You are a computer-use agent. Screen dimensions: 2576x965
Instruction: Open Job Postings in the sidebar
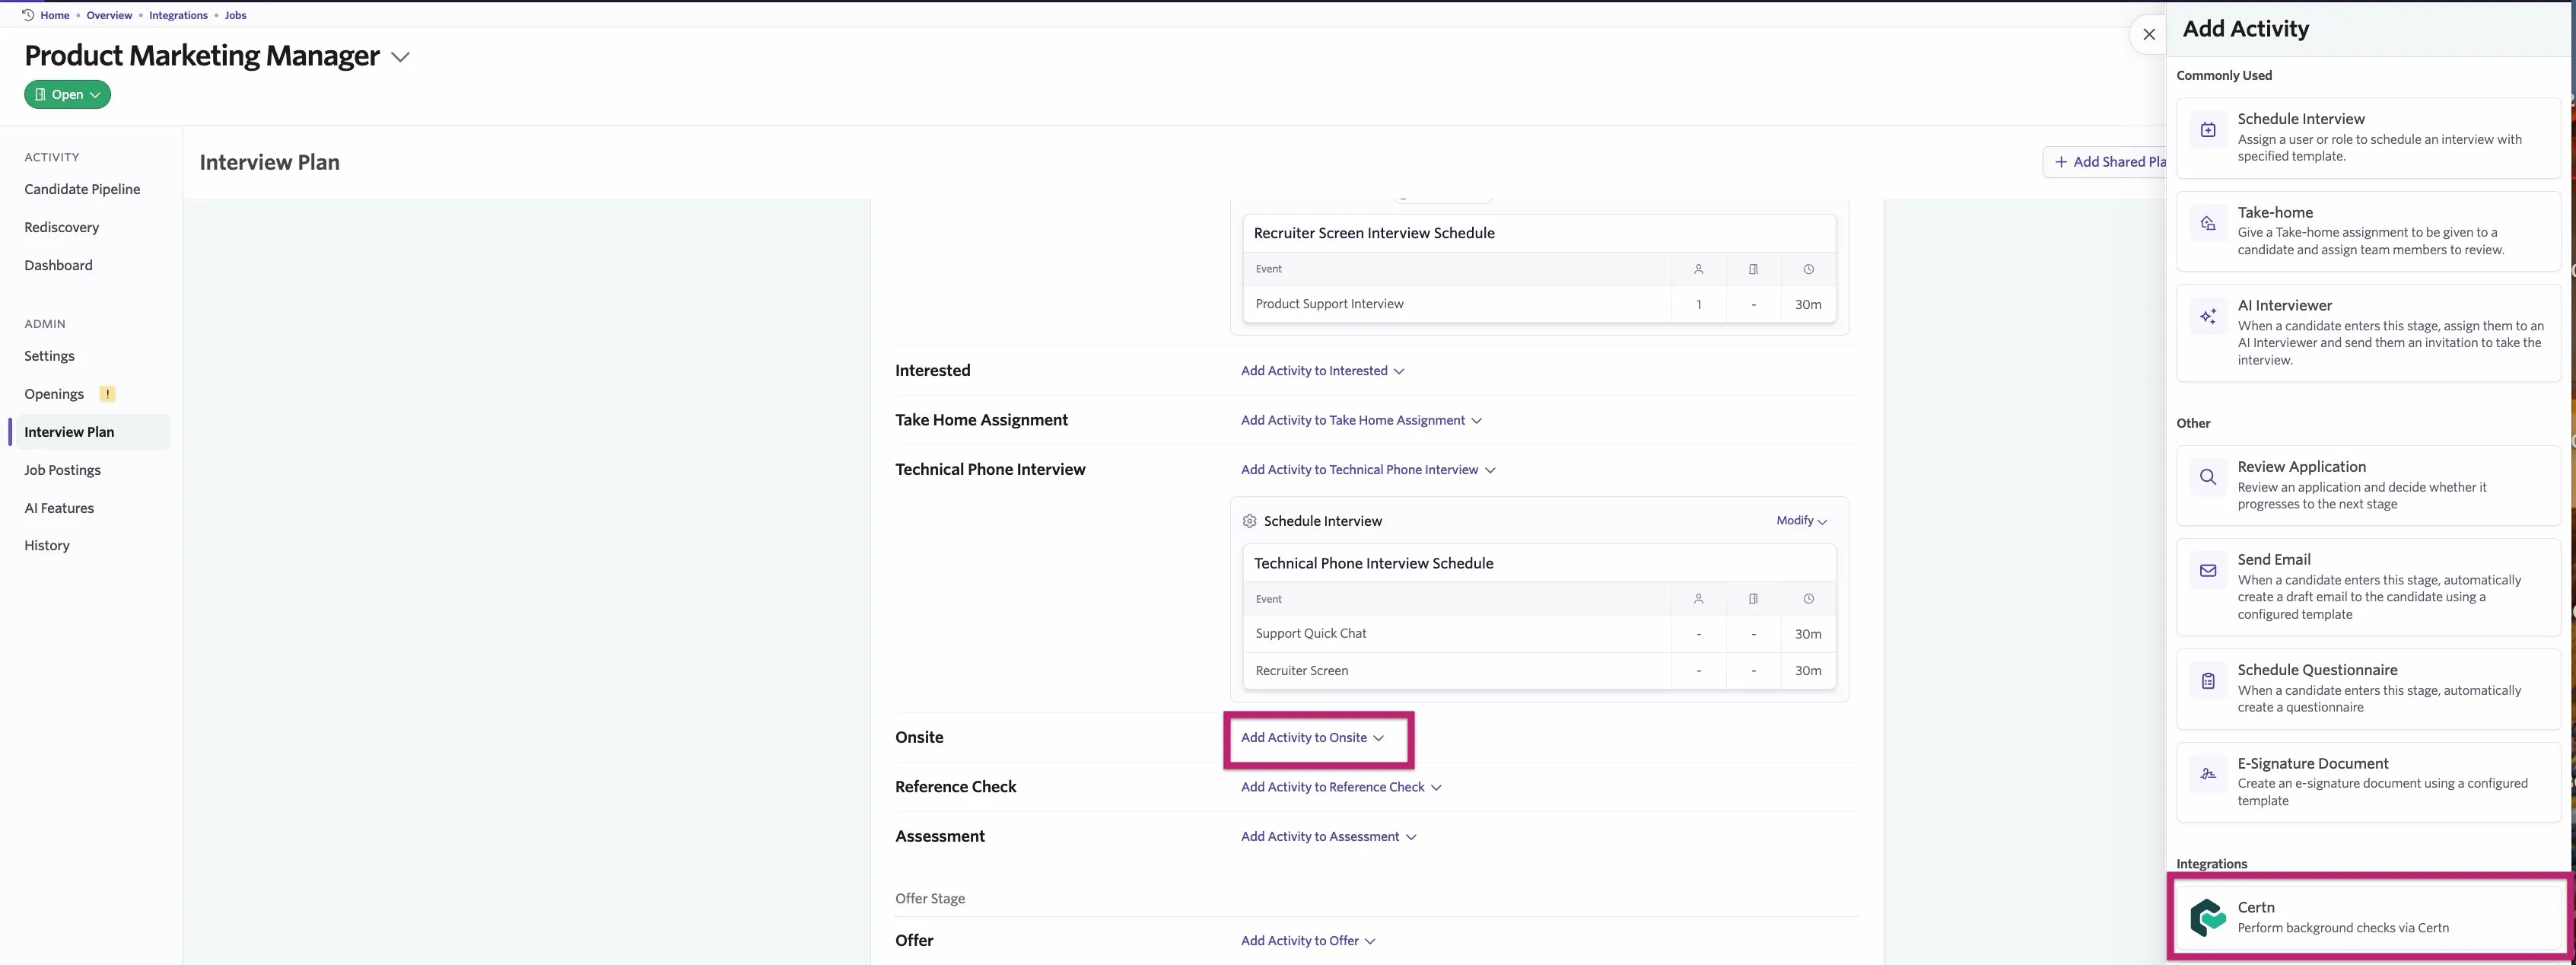tap(62, 470)
